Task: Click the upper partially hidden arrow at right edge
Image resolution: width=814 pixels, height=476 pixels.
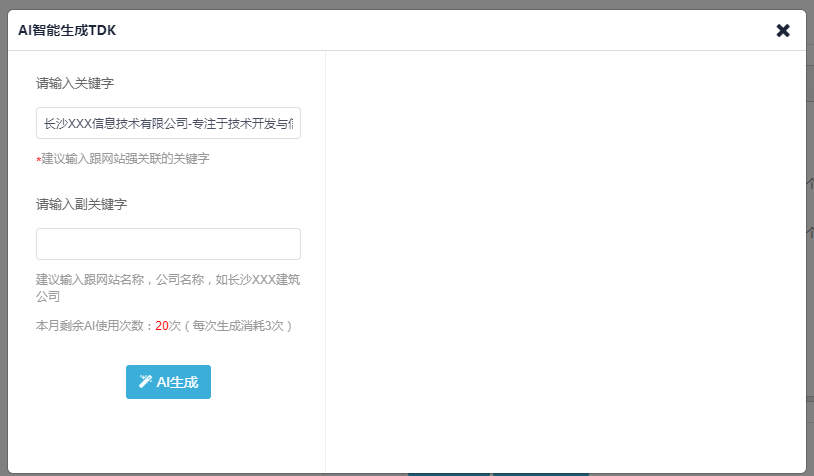Action: [810, 183]
